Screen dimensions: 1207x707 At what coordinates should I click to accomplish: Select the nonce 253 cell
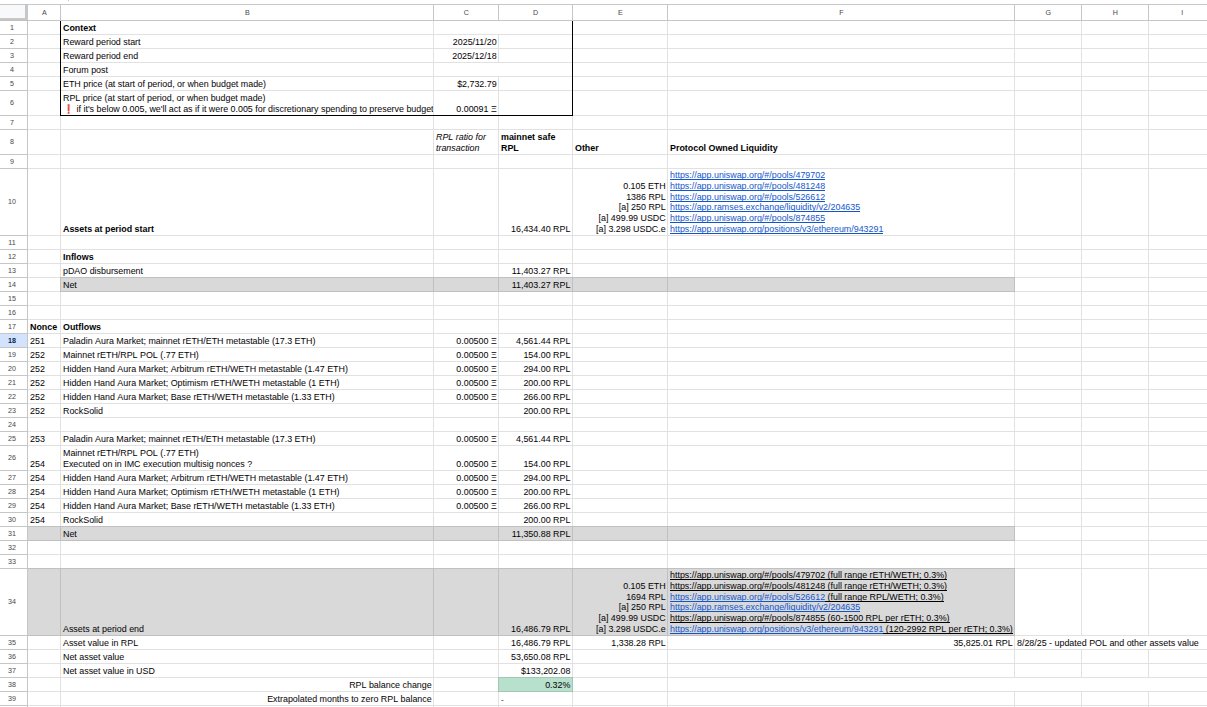click(43, 439)
